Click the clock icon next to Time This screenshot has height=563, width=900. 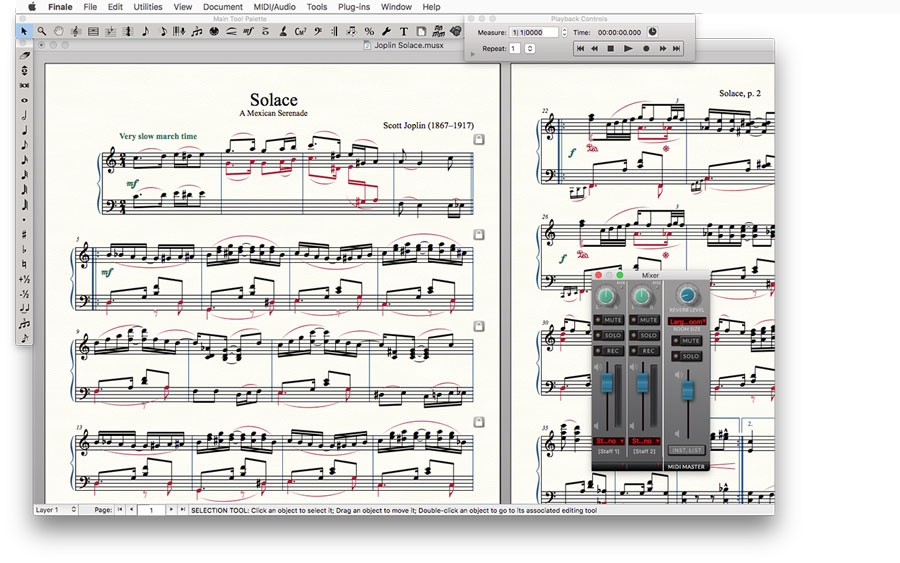coord(652,32)
